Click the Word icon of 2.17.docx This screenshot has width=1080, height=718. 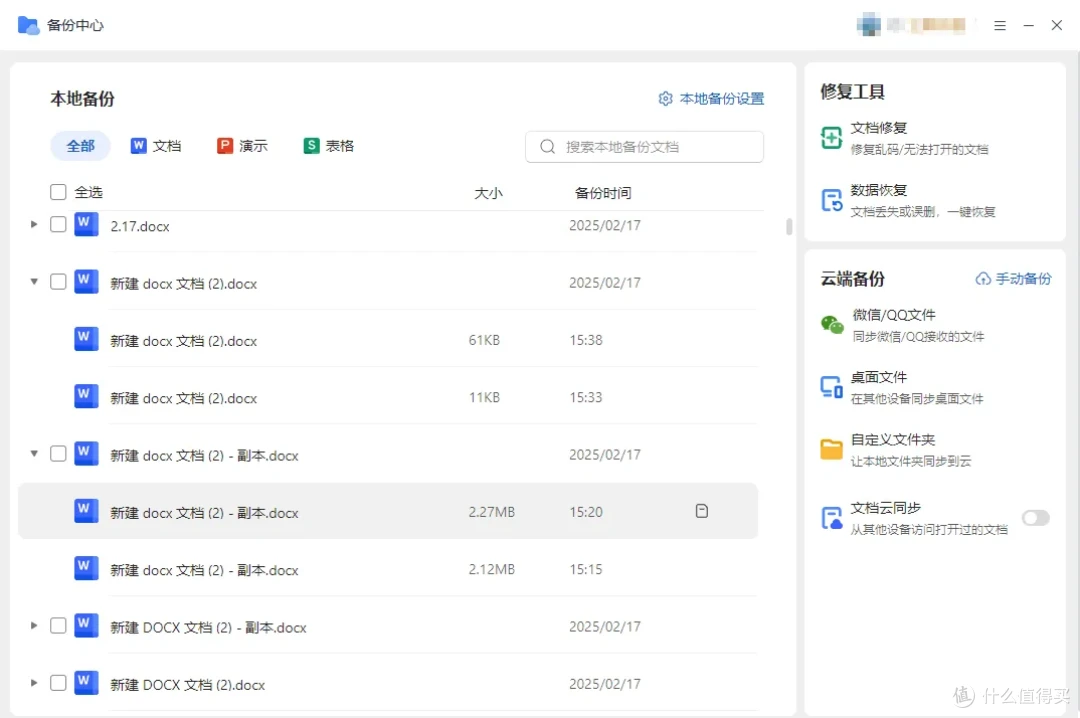pos(86,225)
